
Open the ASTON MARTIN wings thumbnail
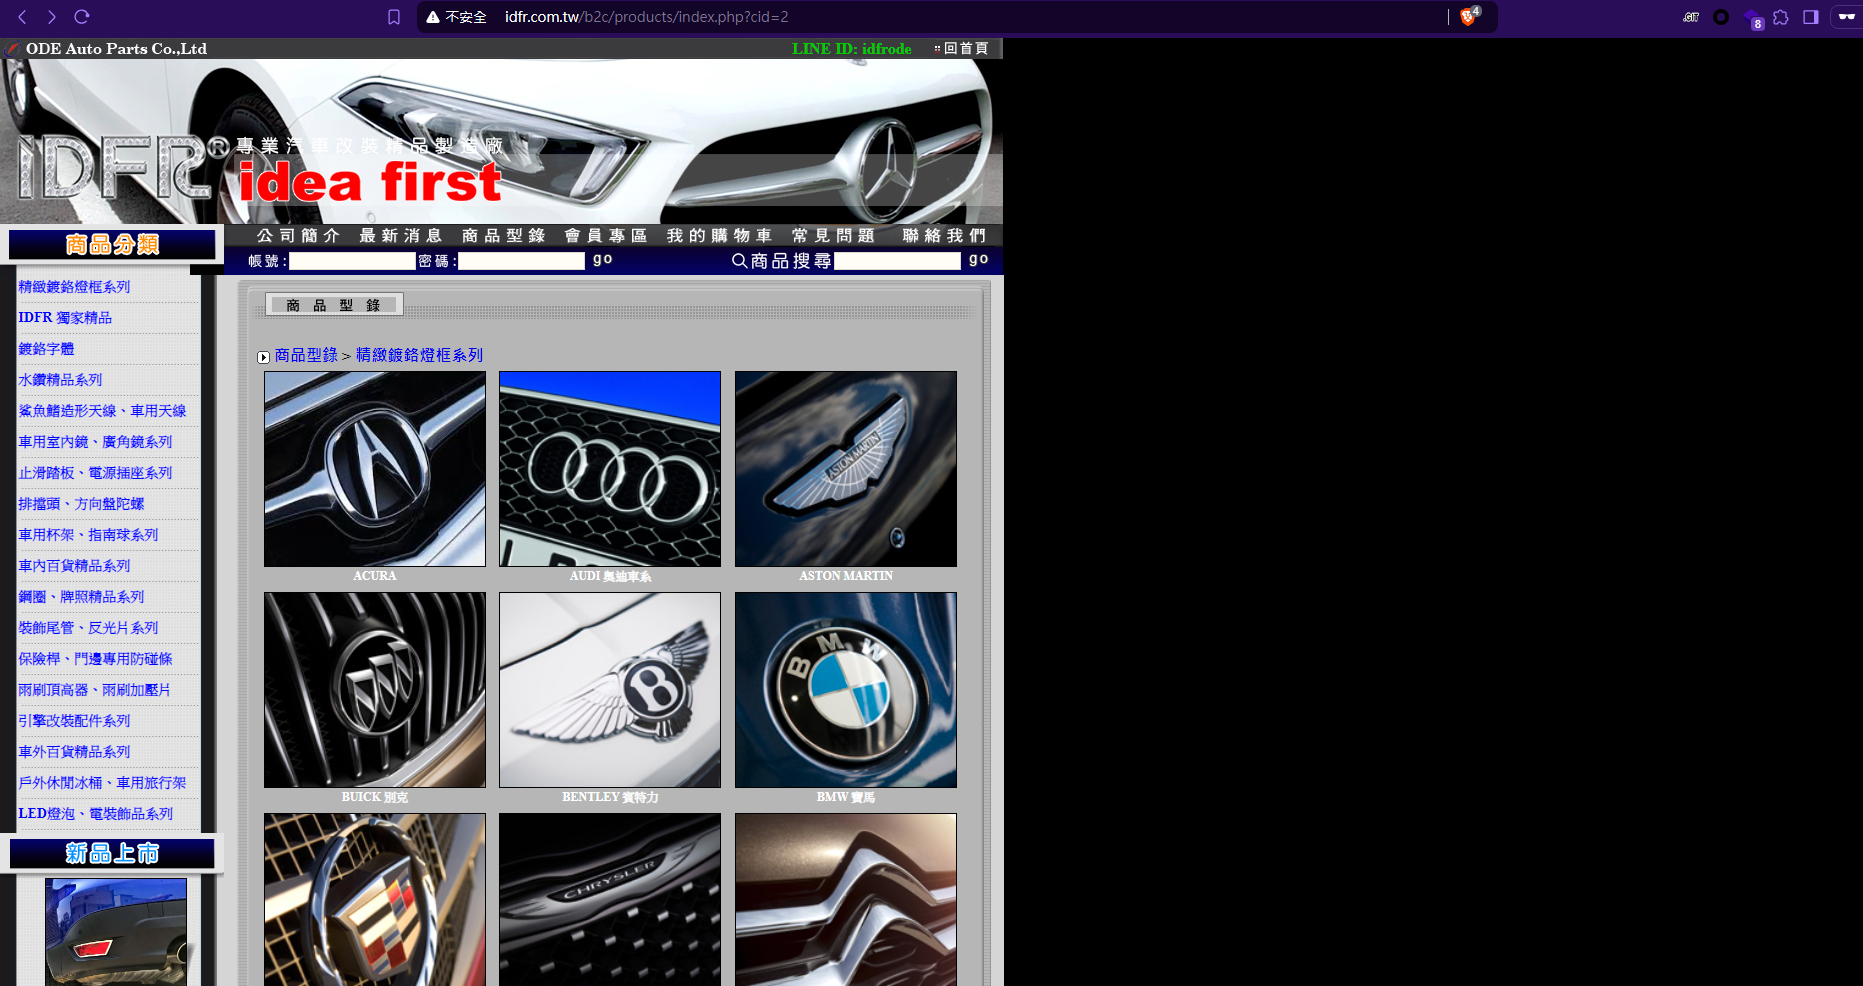point(846,469)
